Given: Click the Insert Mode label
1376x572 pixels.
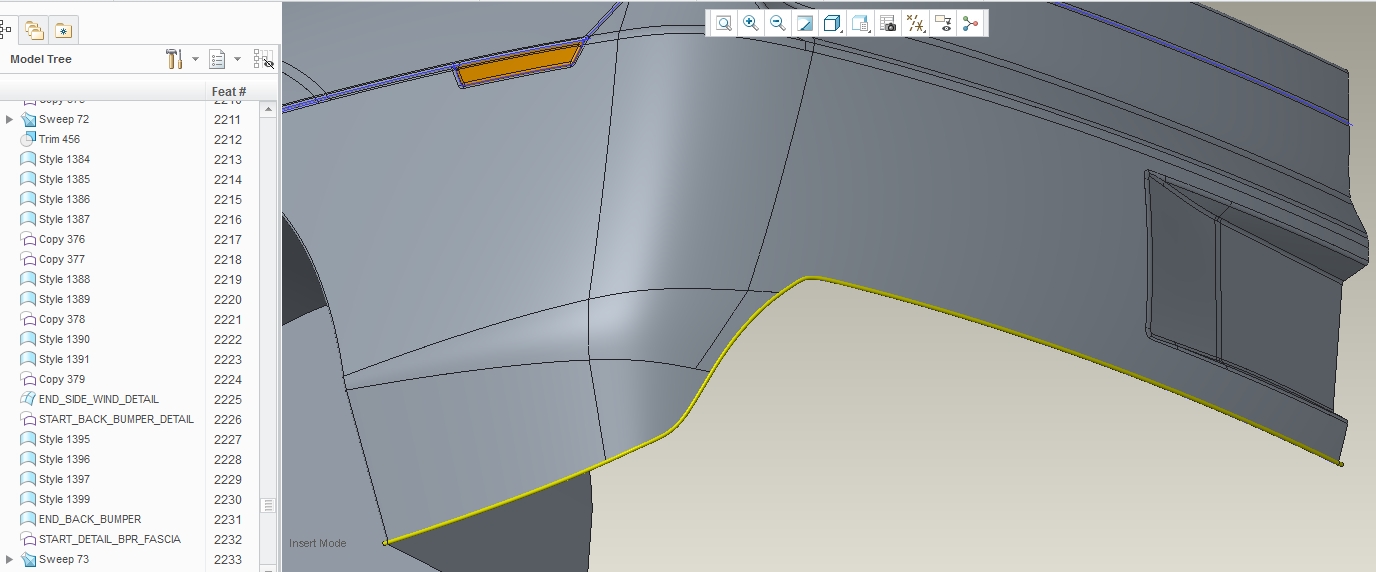Looking at the screenshot, I should [317, 543].
